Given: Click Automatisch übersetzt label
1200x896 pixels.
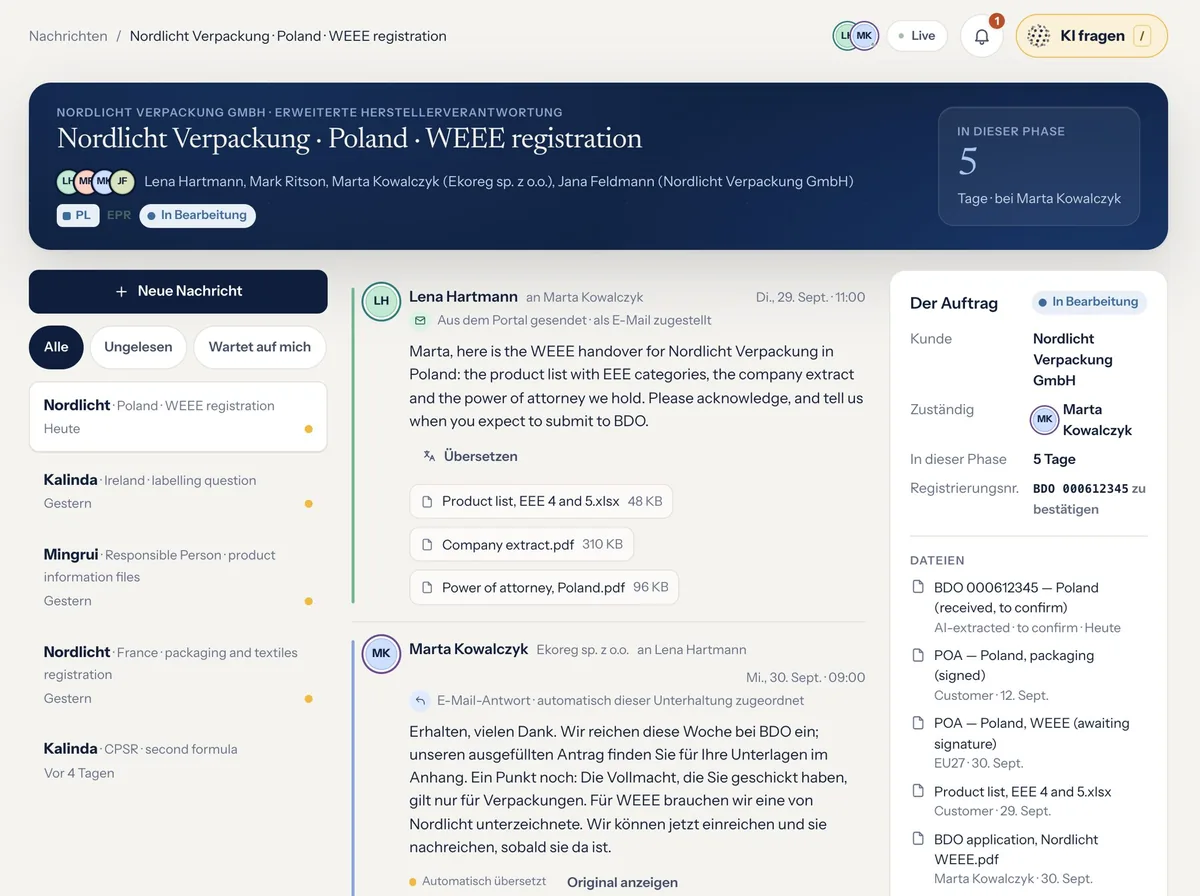Looking at the screenshot, I should point(484,882).
